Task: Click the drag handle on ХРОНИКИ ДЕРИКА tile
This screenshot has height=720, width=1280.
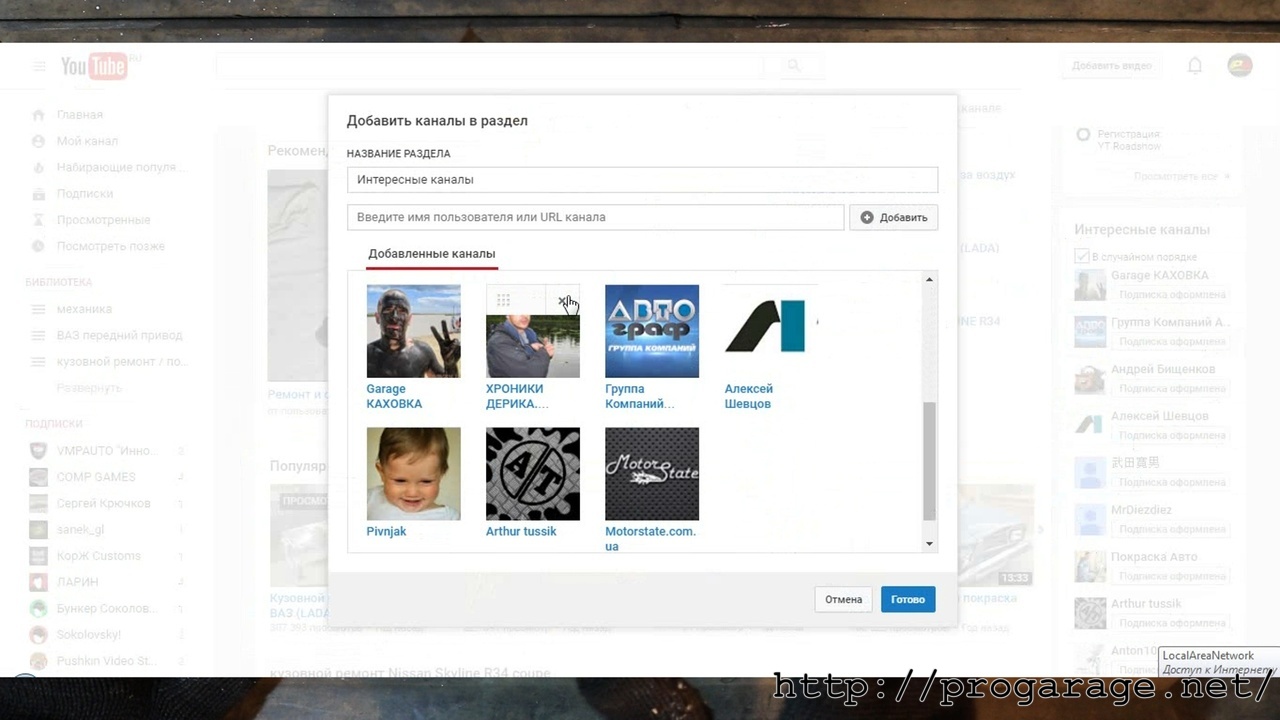Action: click(504, 301)
